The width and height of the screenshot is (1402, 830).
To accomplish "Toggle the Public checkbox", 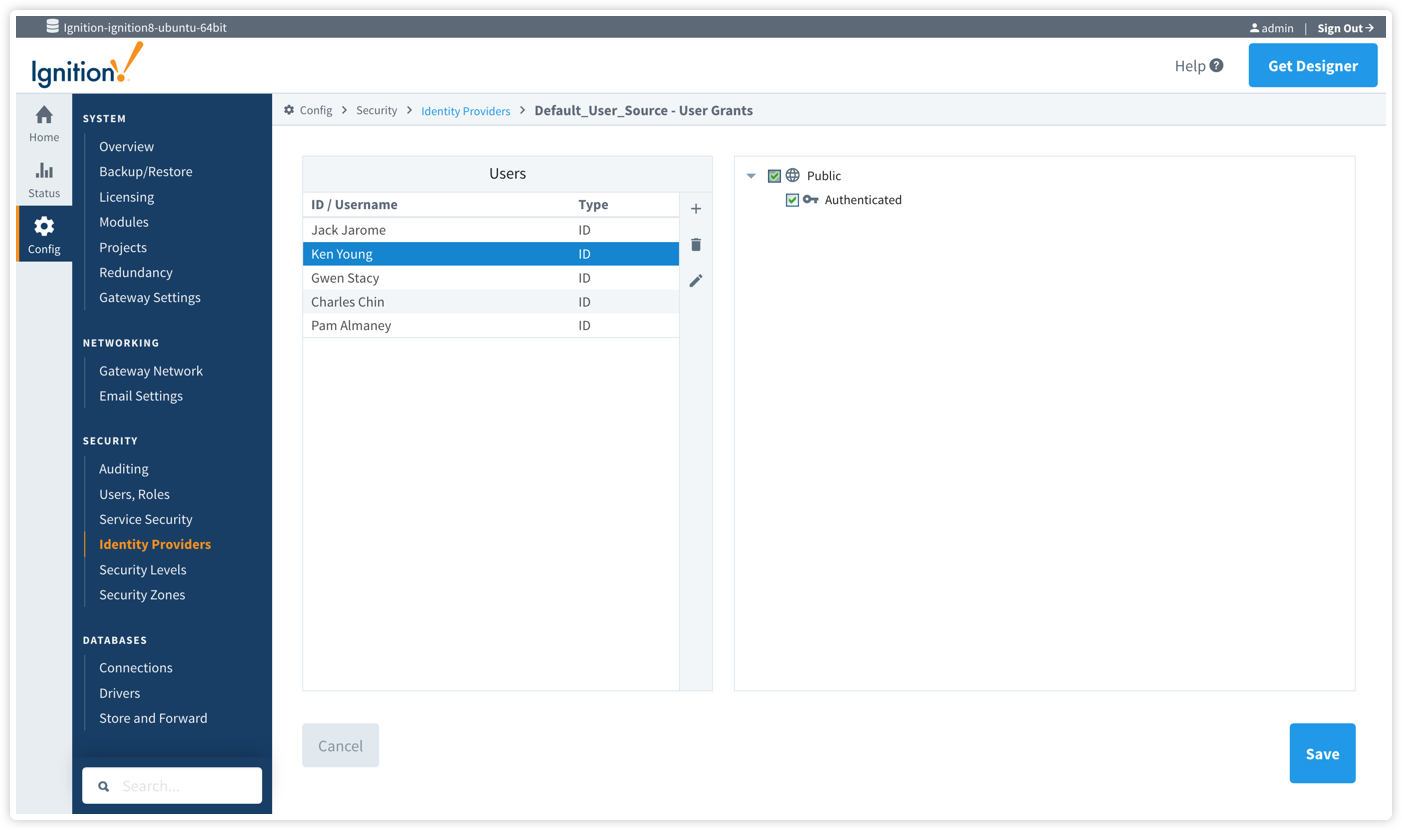I will click(x=774, y=176).
